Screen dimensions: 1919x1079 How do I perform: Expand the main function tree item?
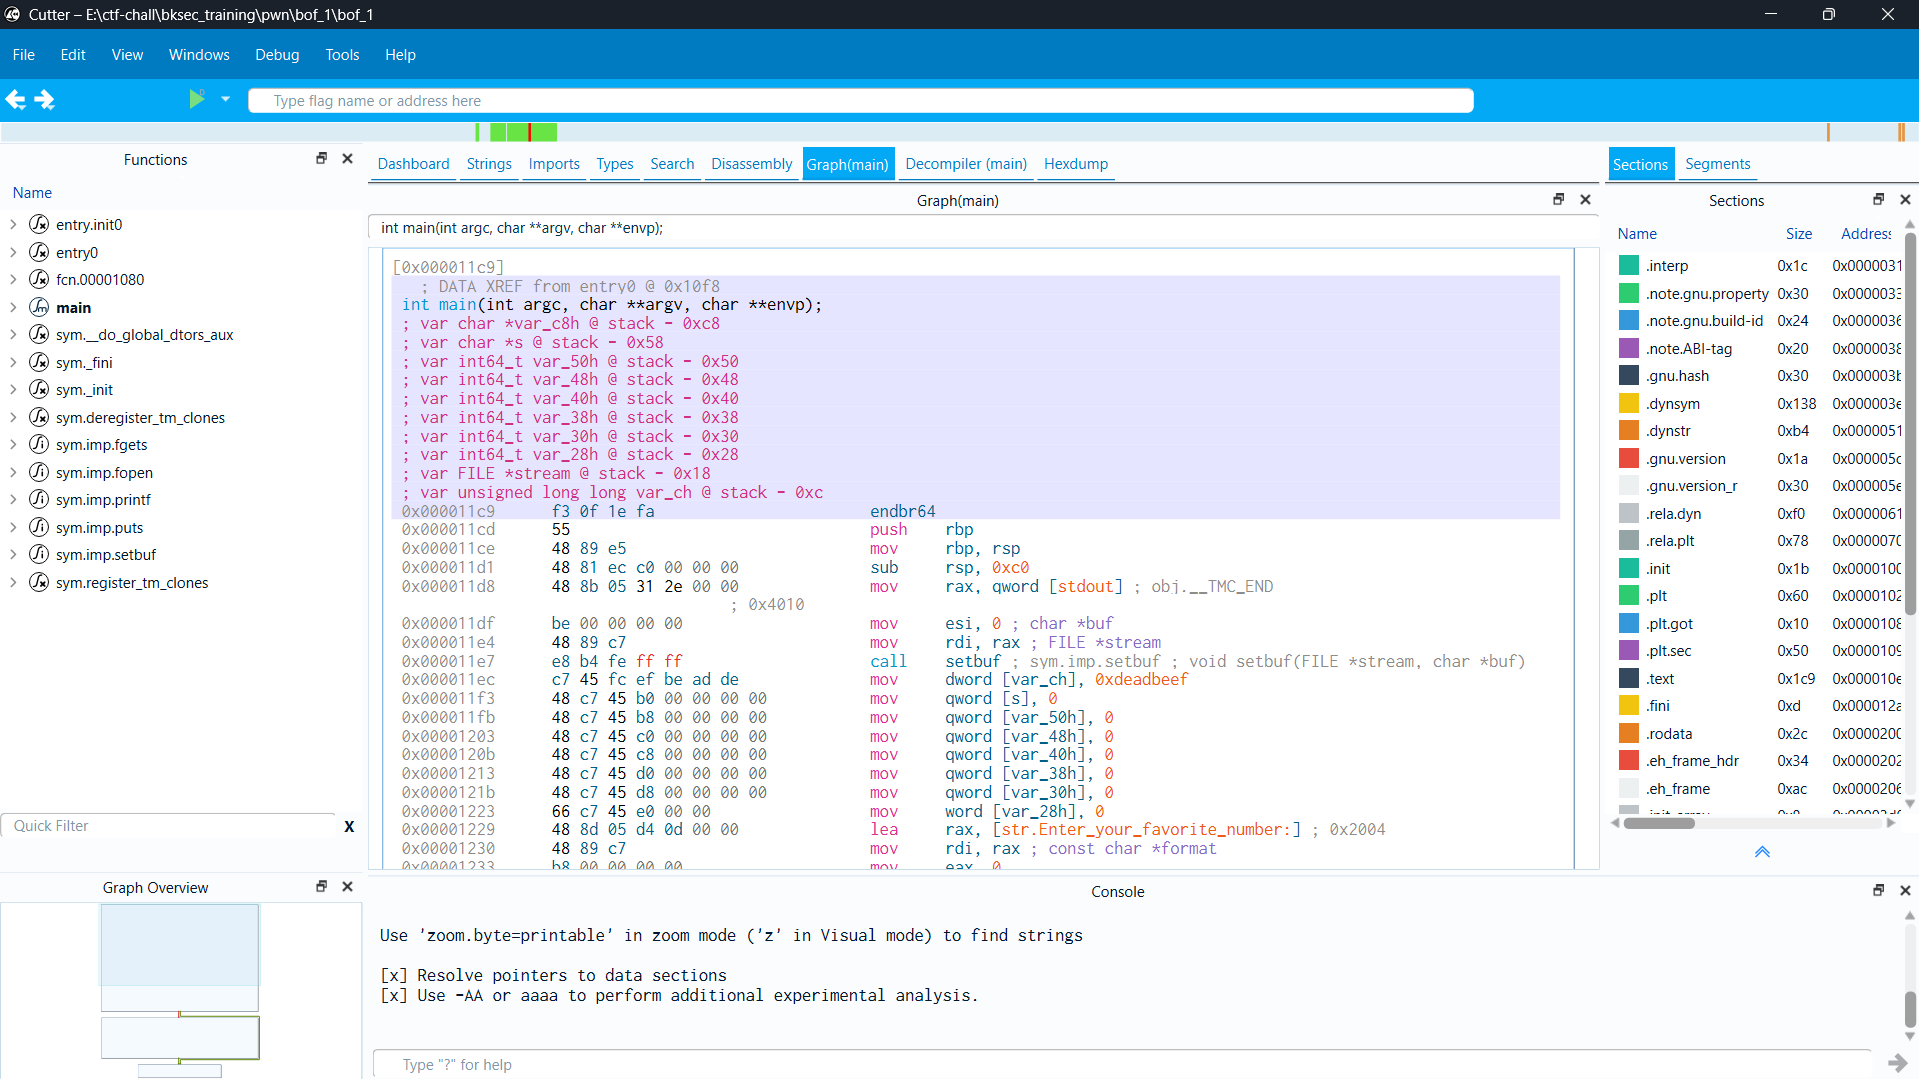[x=13, y=308]
